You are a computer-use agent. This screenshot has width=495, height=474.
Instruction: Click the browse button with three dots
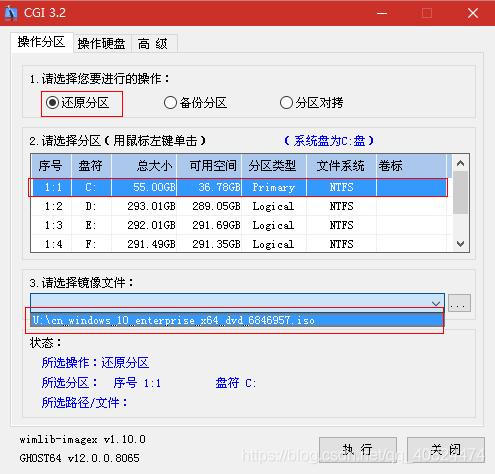point(459,303)
